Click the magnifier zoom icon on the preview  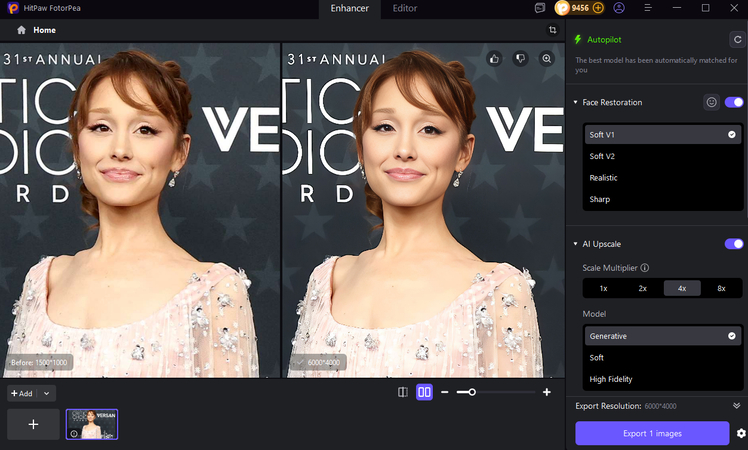[547, 59]
